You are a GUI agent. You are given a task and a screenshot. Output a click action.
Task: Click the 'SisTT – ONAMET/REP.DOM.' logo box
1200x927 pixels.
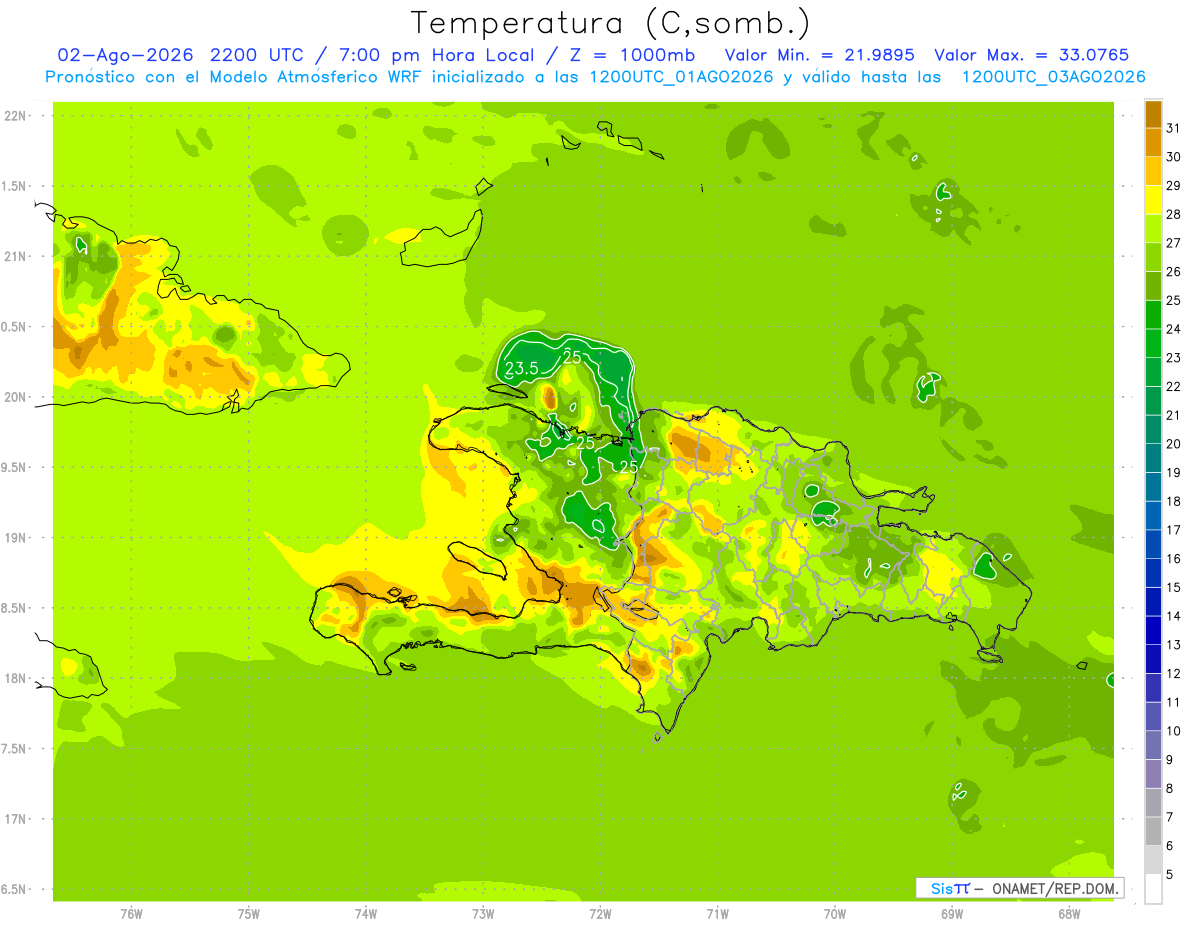pos(1019,888)
